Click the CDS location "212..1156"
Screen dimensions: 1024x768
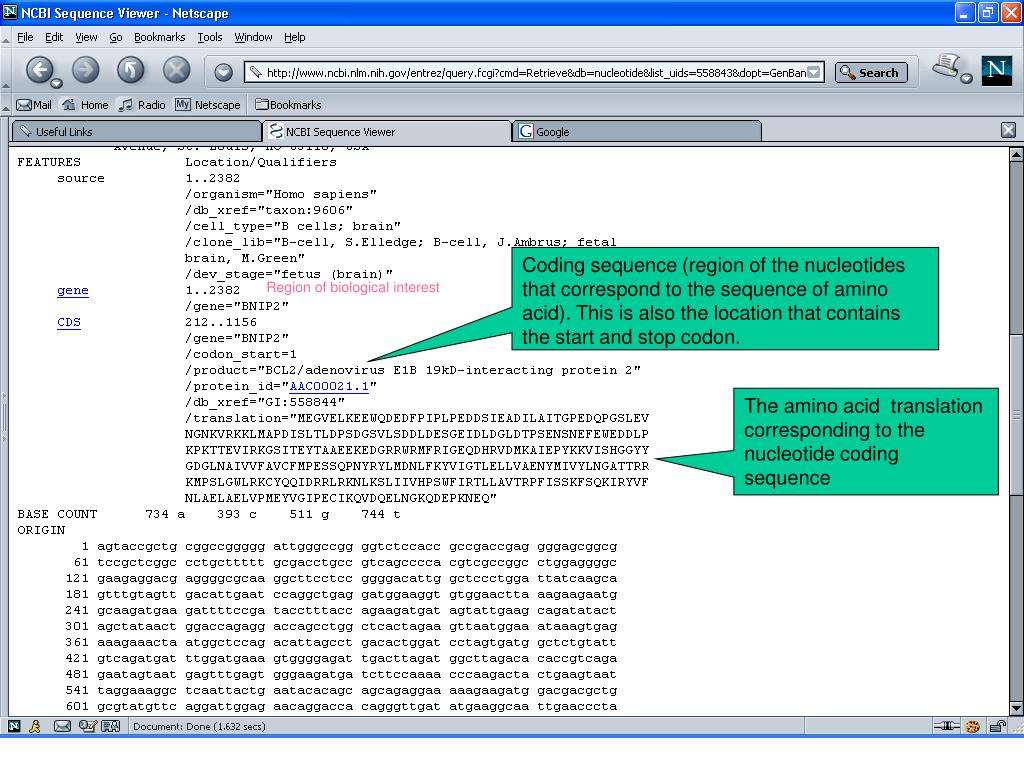[x=221, y=323]
